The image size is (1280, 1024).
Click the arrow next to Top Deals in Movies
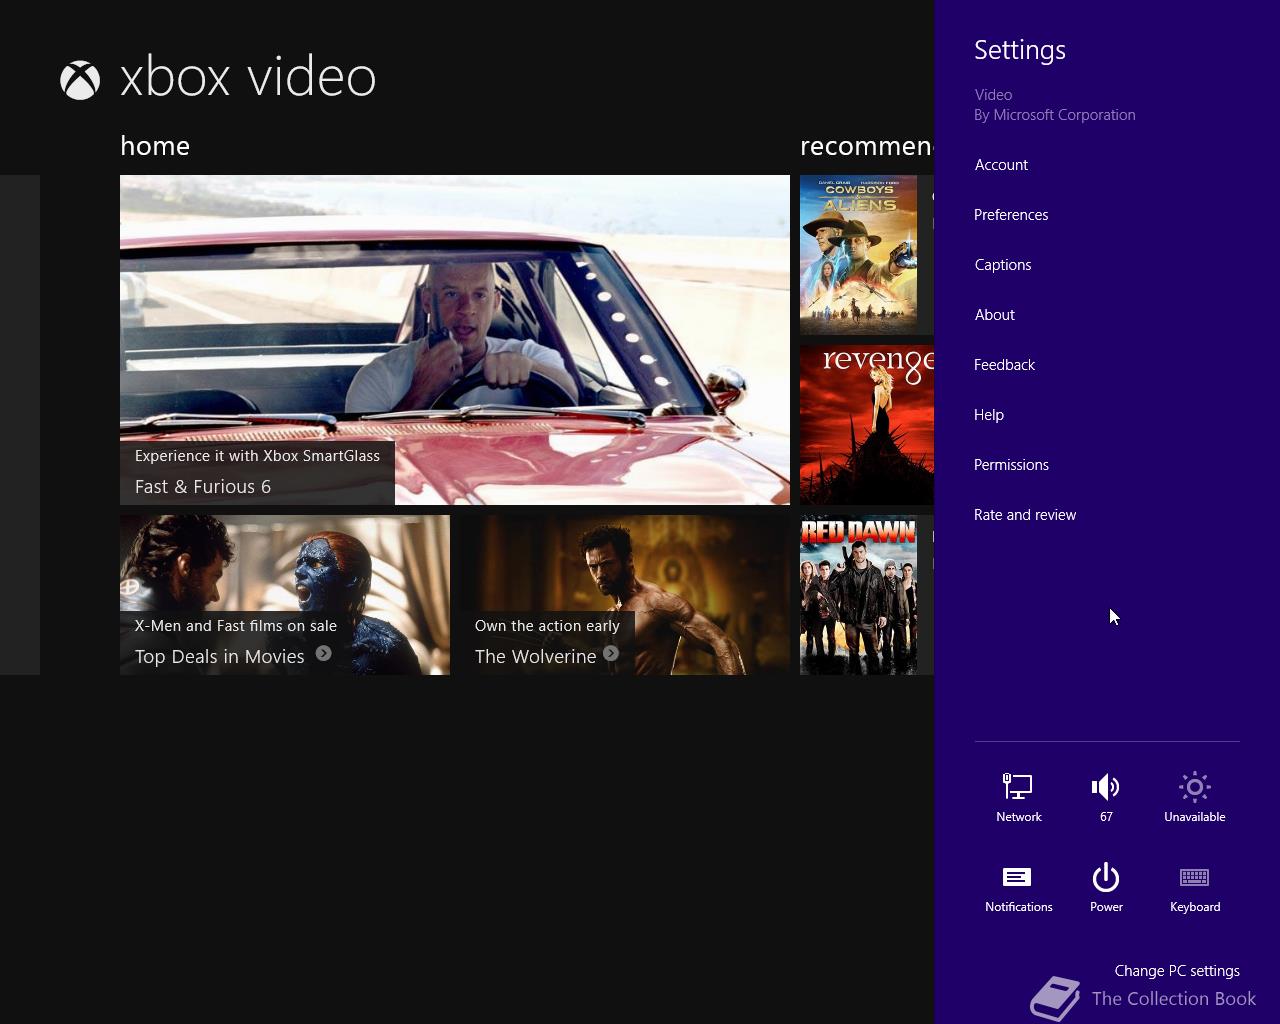pos(323,653)
